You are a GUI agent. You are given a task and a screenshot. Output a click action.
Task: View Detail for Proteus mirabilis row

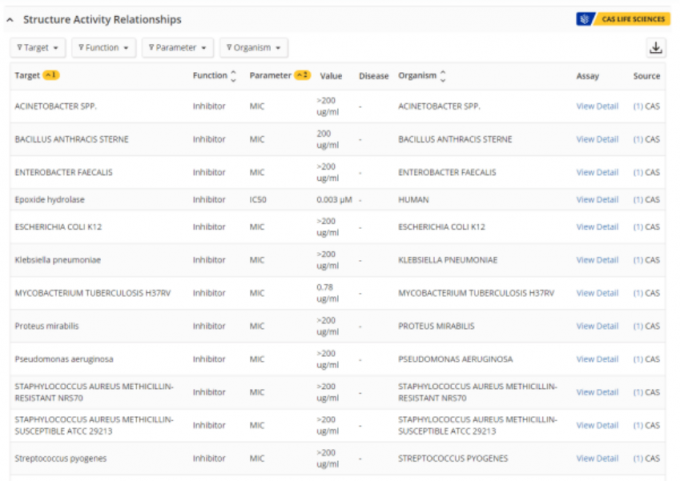(x=597, y=326)
